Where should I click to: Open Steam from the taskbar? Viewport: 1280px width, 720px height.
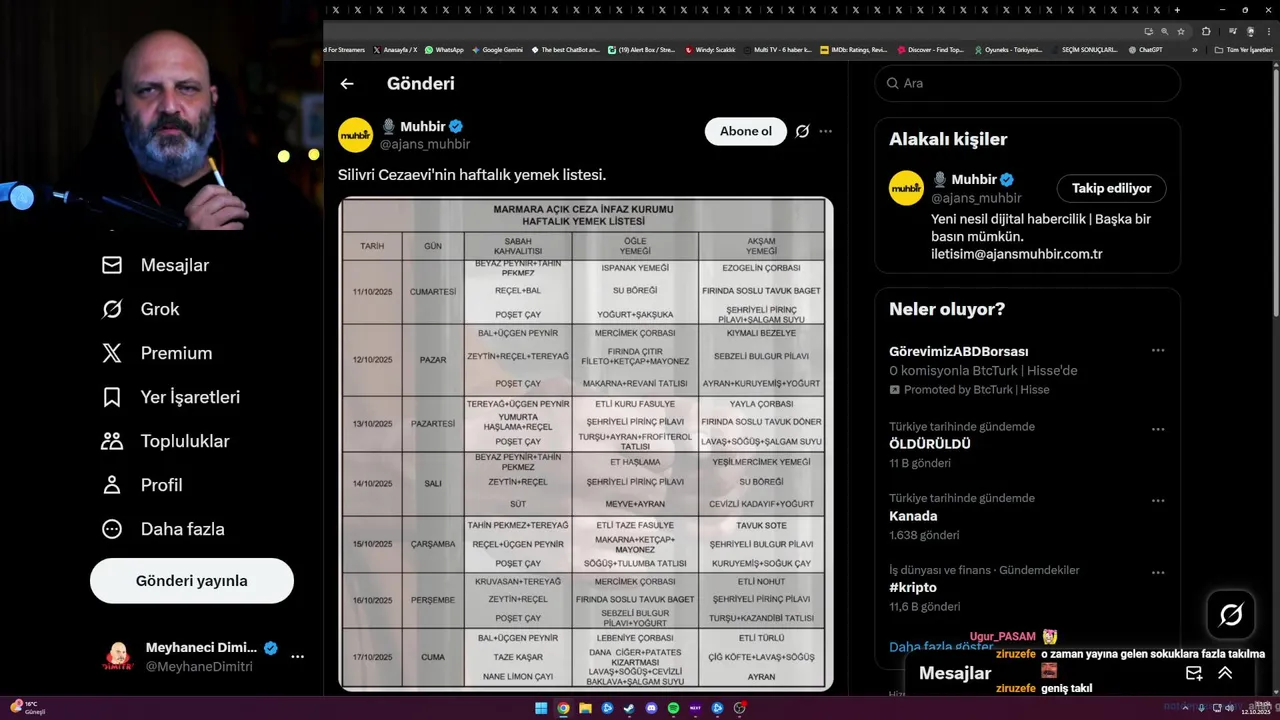[x=629, y=708]
